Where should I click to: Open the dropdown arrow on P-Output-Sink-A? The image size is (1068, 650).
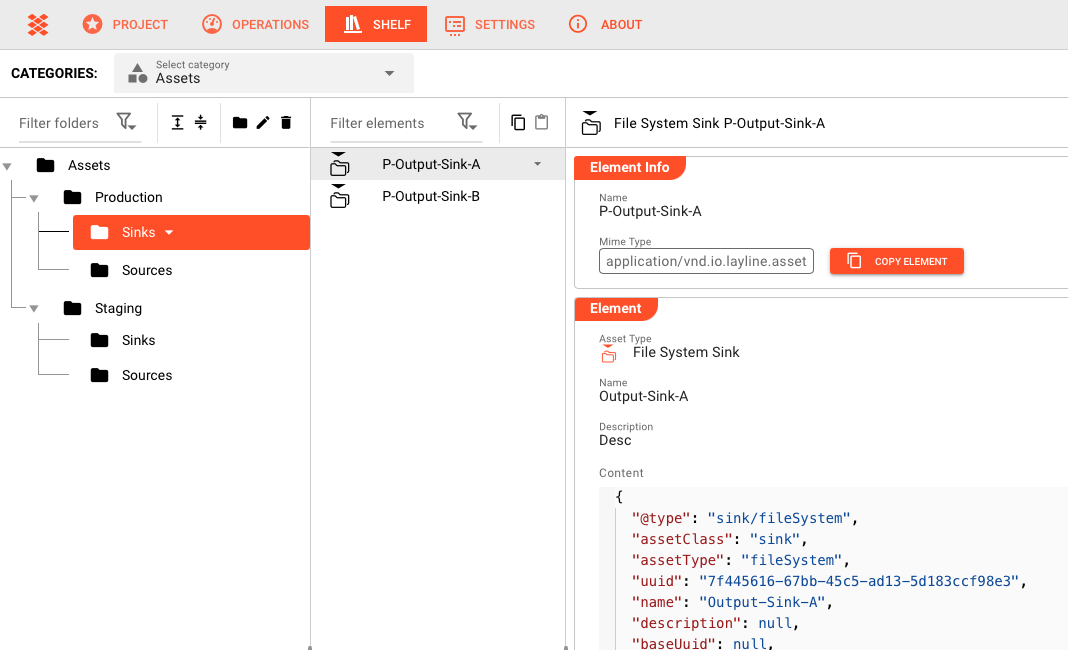tap(537, 163)
